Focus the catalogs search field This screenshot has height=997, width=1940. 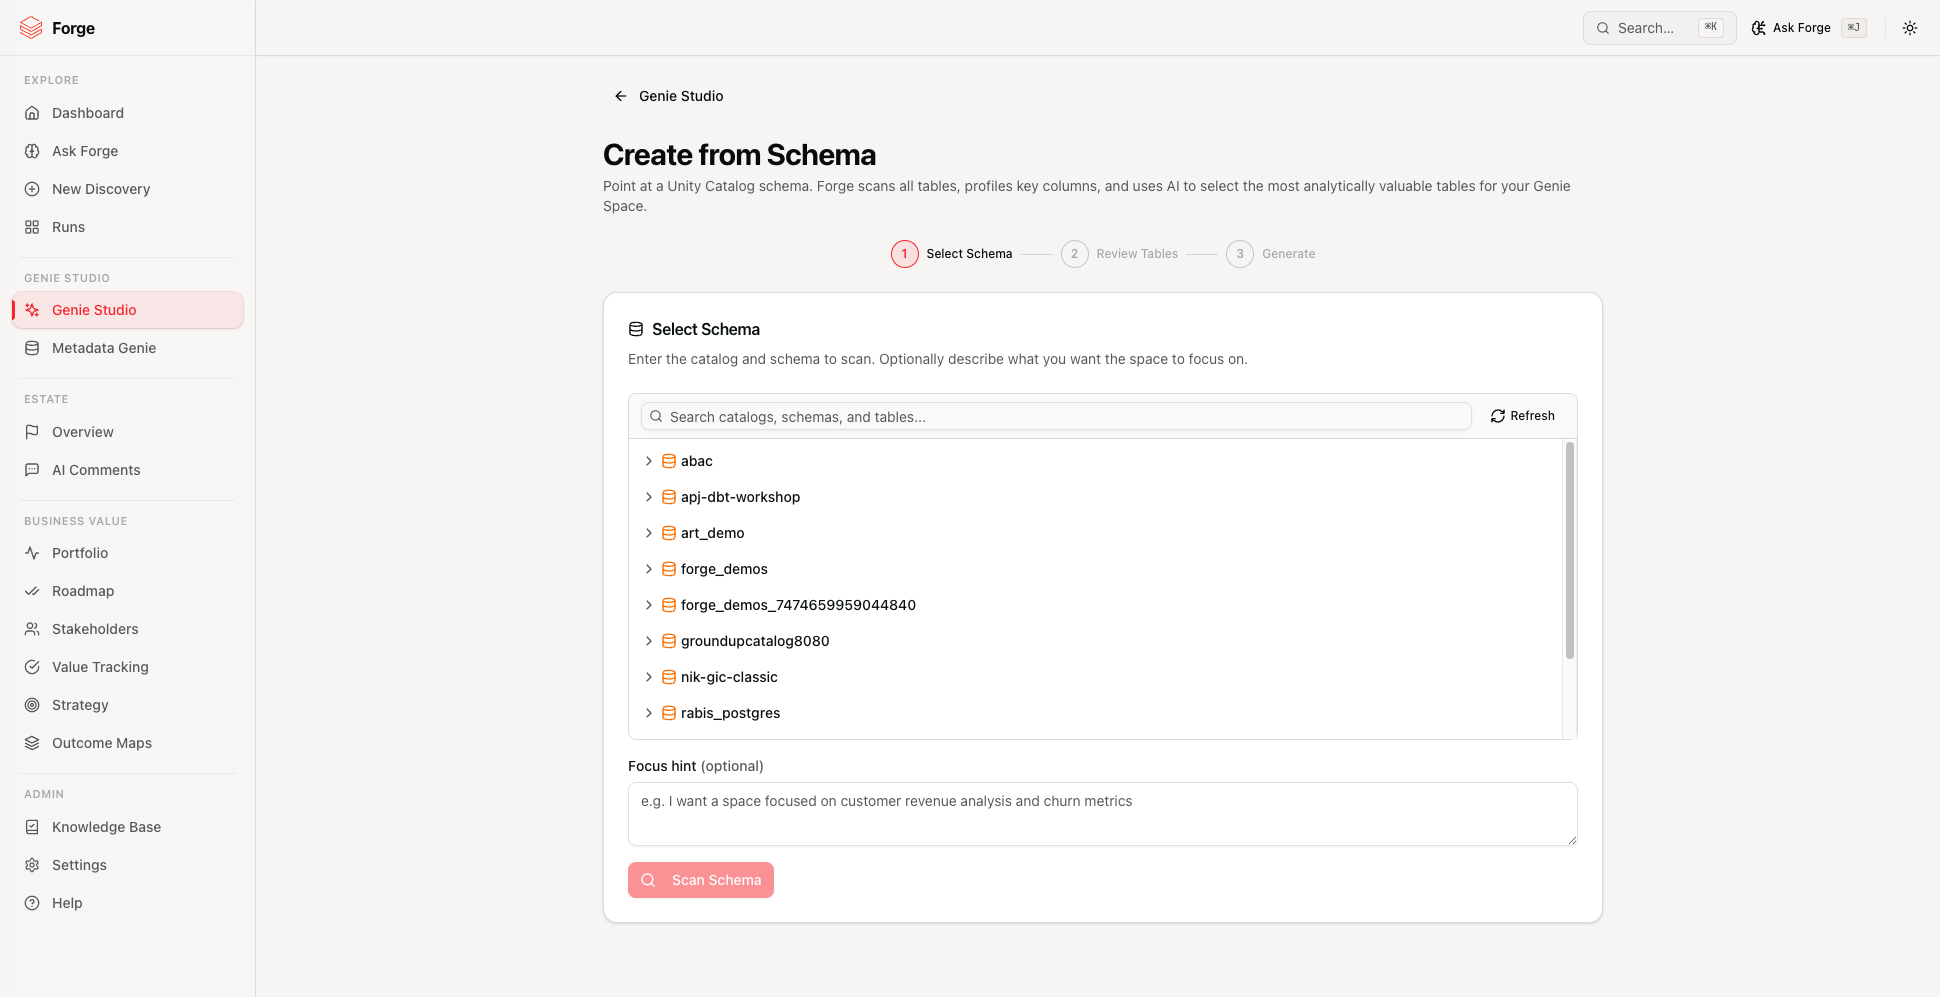(x=1056, y=417)
